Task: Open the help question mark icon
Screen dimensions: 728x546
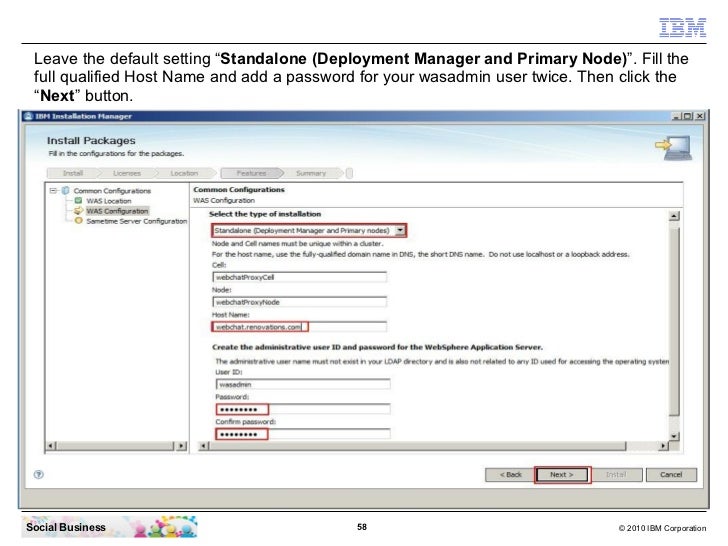Action: click(39, 474)
